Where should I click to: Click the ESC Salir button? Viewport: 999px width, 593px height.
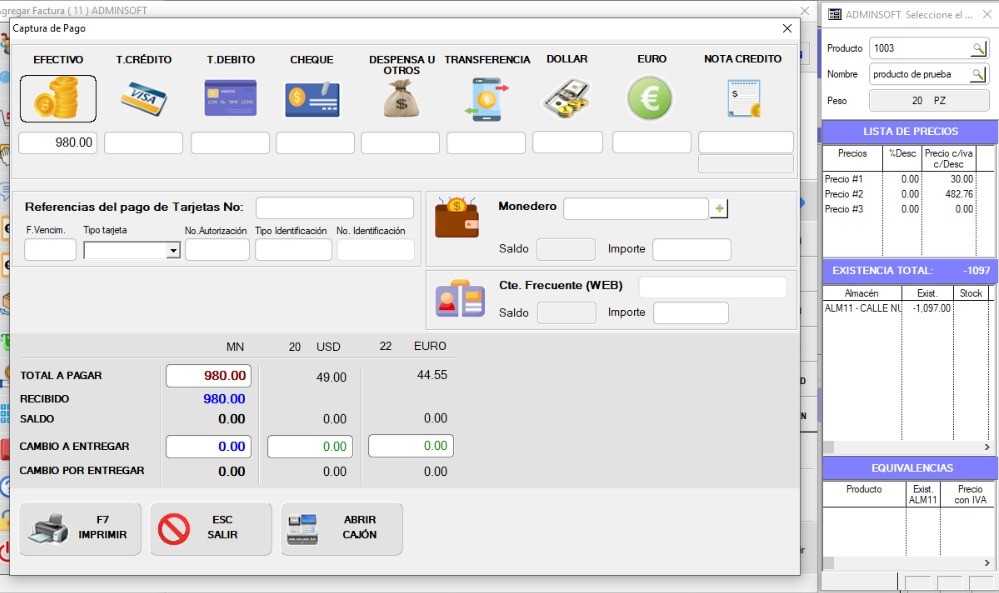coord(211,528)
